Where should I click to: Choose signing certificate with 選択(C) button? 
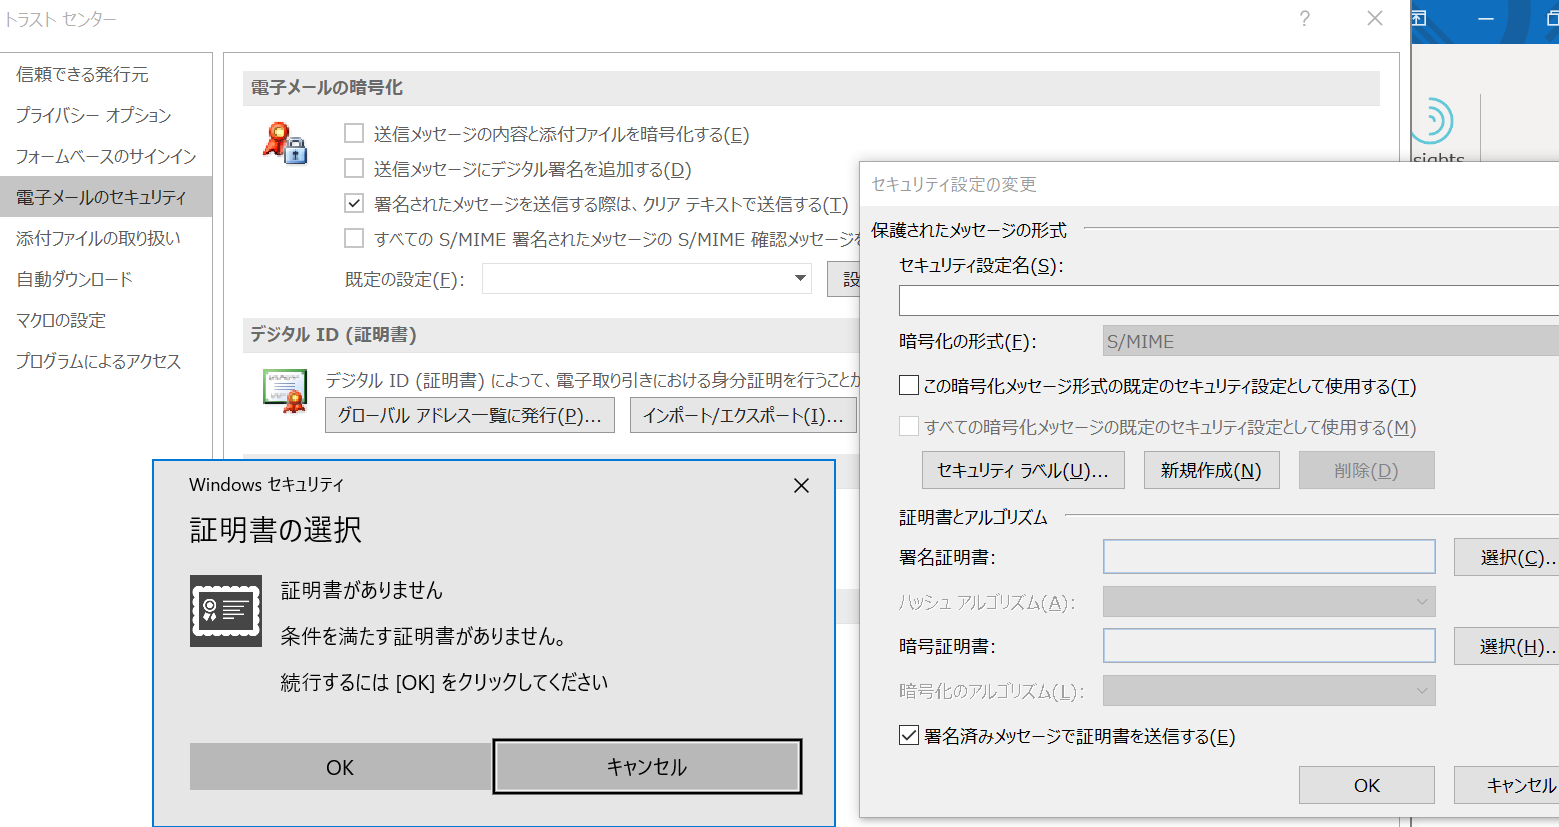1506,557
